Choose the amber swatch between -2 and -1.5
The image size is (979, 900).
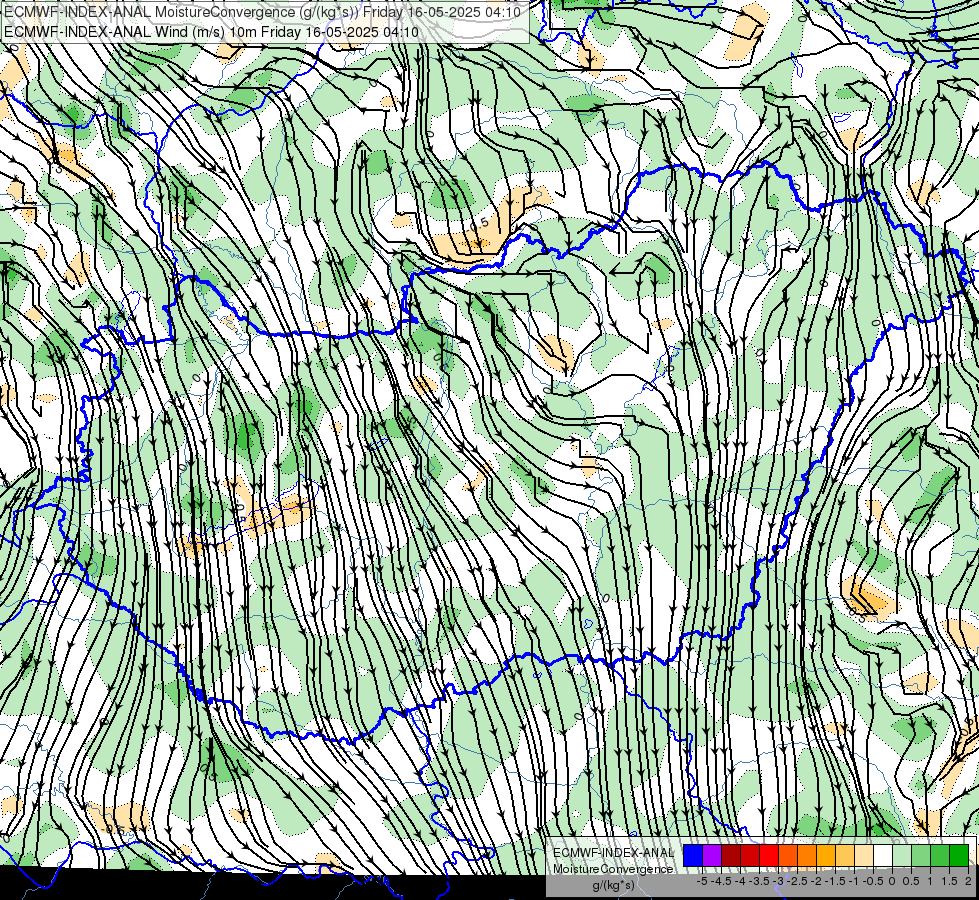tap(826, 856)
